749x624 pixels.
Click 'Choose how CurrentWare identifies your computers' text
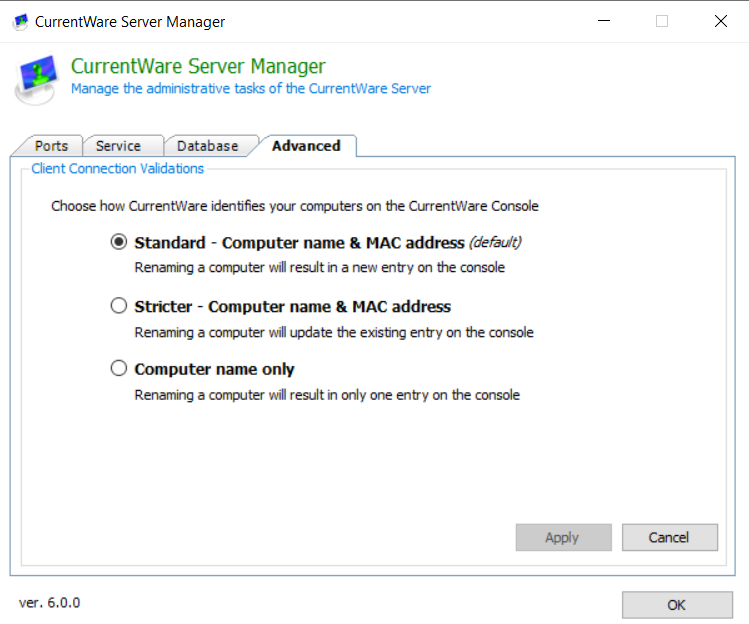[295, 206]
